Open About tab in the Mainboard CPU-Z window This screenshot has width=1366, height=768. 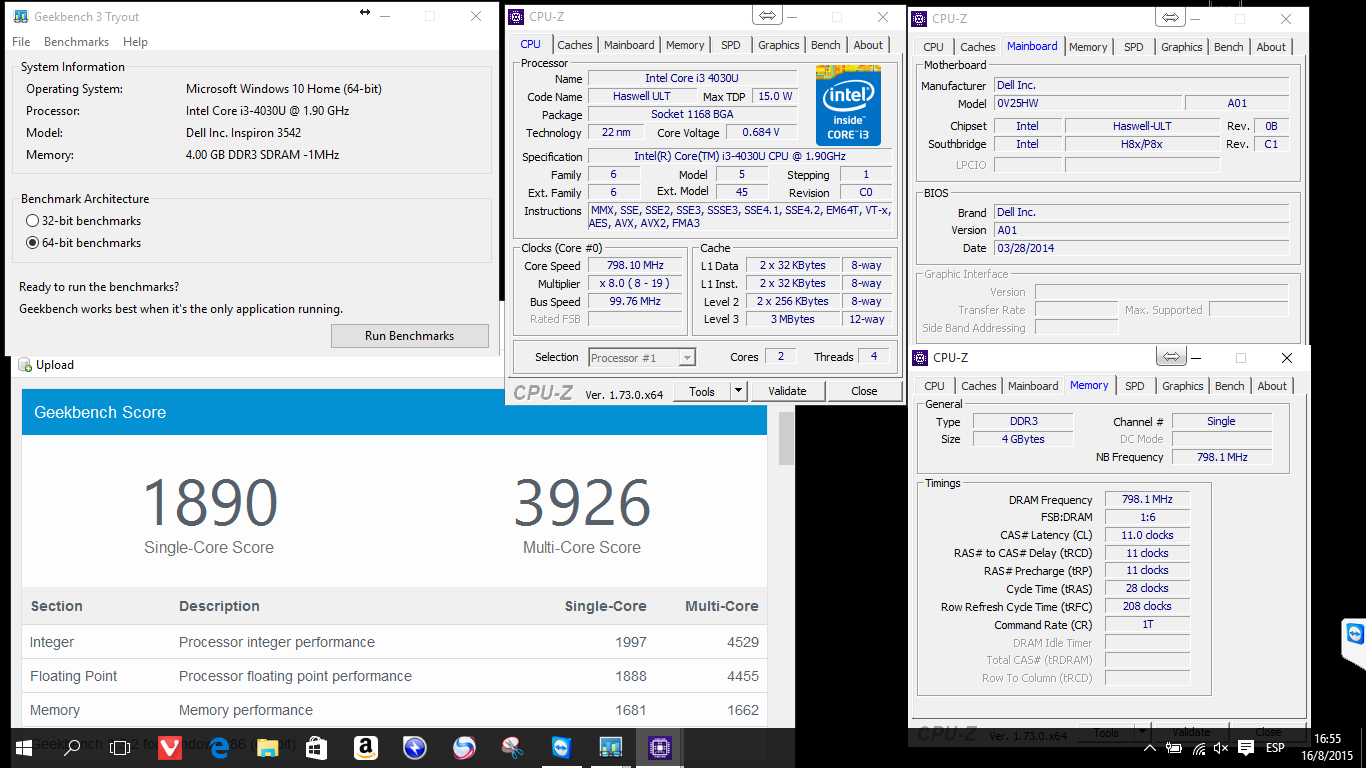tap(1271, 47)
